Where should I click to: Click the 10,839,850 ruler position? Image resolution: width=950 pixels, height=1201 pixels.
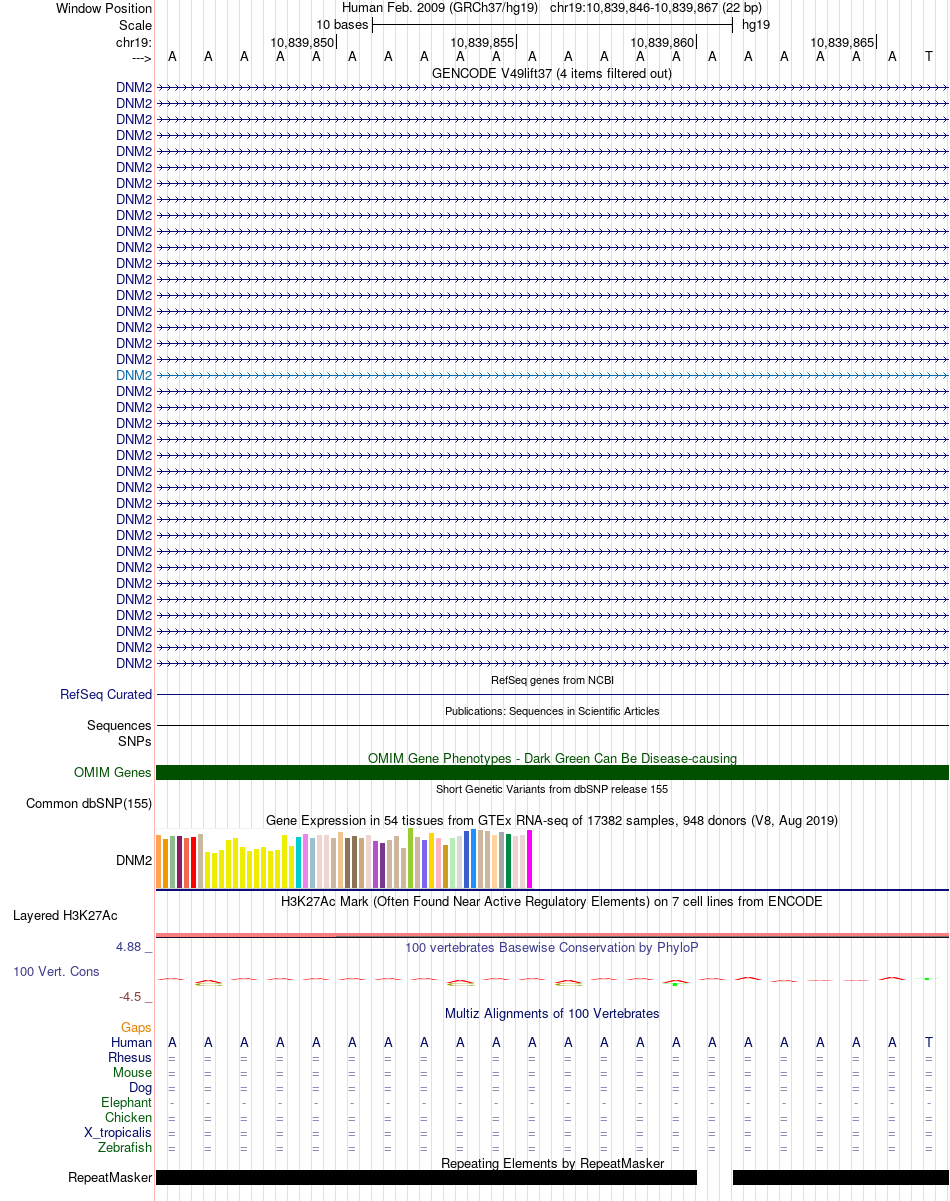click(302, 42)
